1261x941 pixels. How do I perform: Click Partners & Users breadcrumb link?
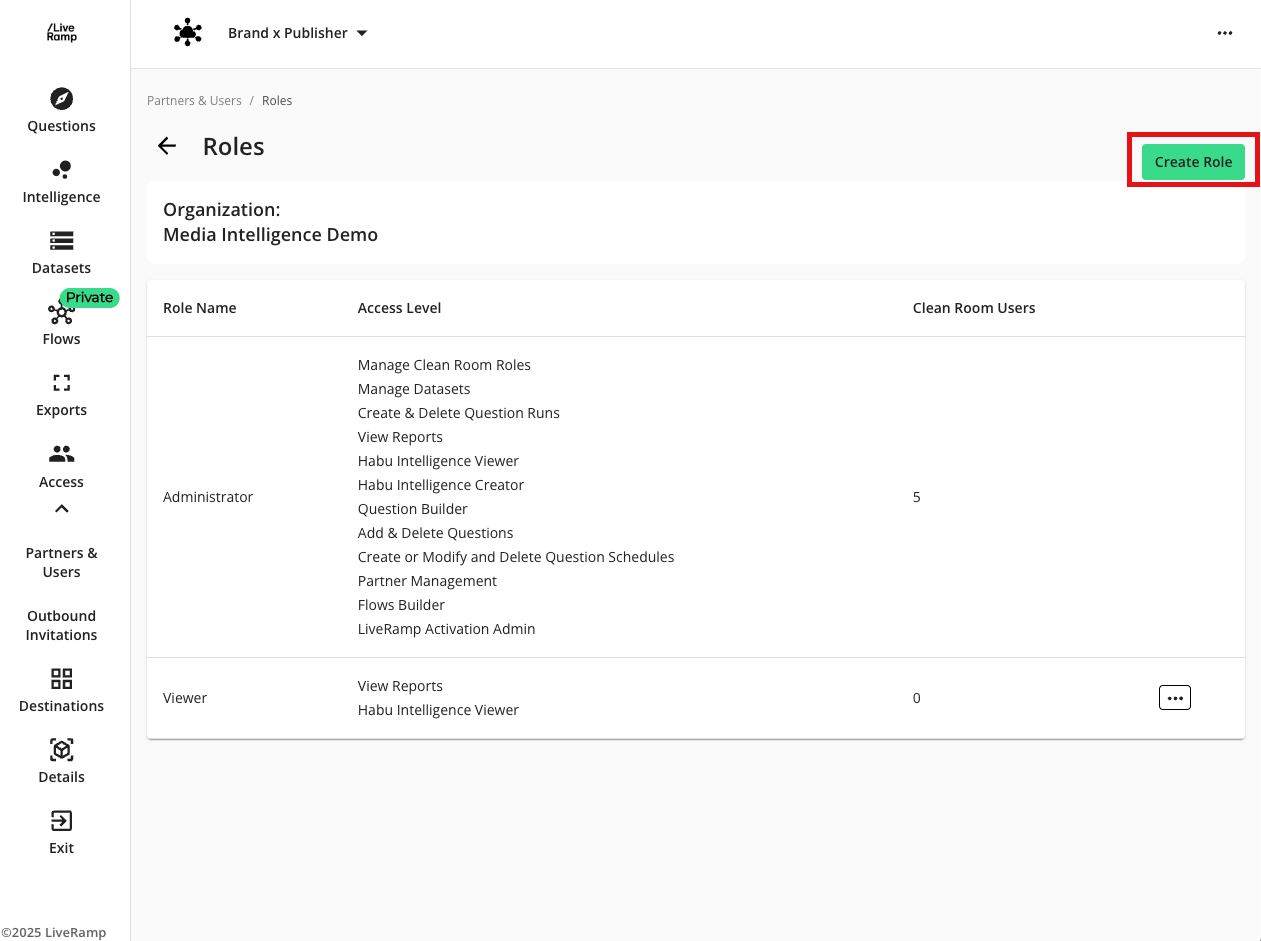coord(194,101)
